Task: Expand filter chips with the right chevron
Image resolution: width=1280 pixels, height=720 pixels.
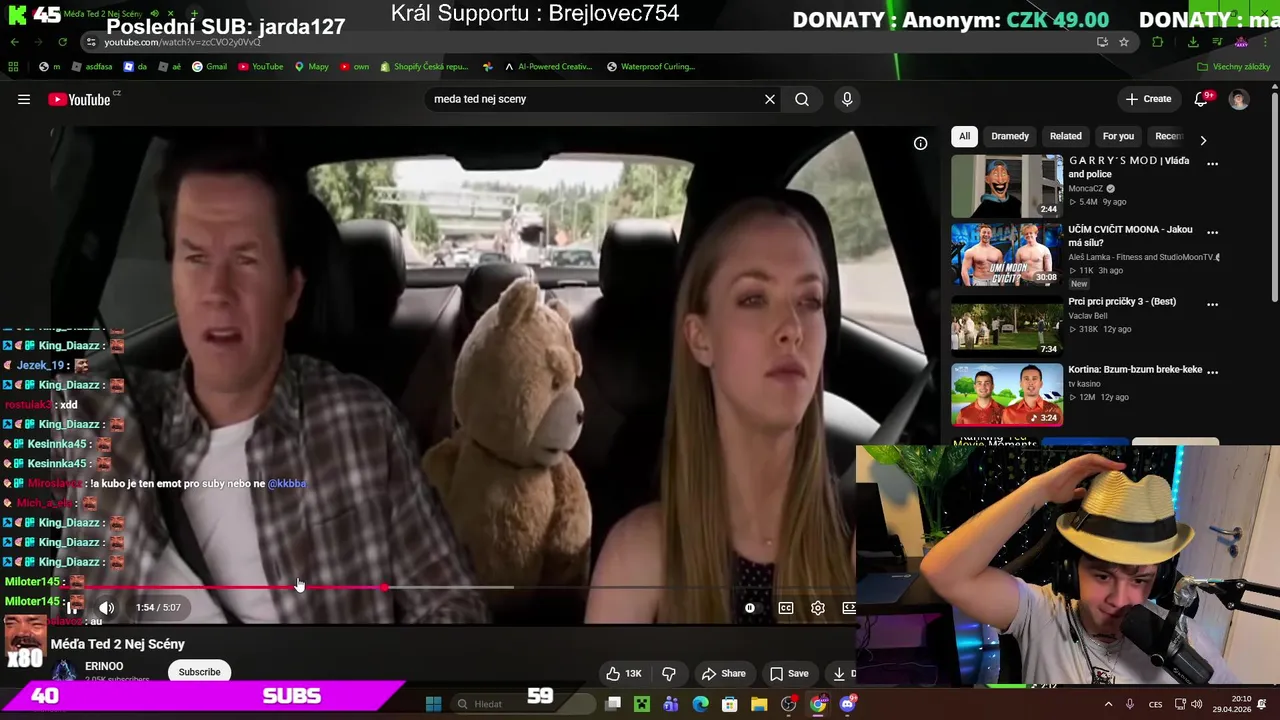Action: coord(1203,140)
